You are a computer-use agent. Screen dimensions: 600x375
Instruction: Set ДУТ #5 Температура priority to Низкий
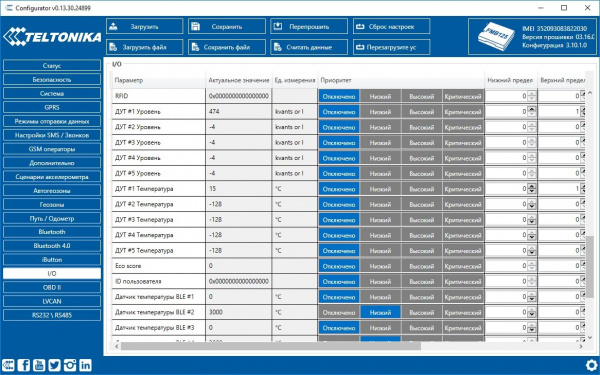pyautogui.click(x=380, y=251)
